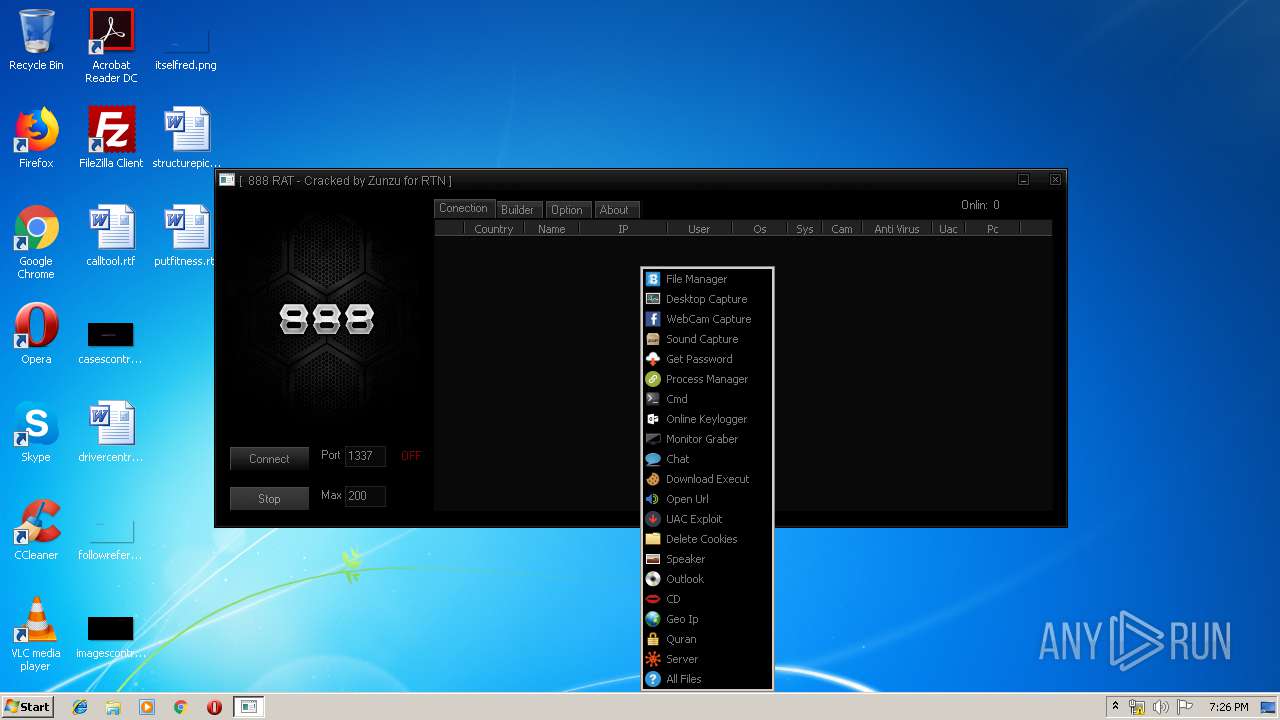
Task: Click the Download Execut cookie icon
Action: tap(653, 479)
